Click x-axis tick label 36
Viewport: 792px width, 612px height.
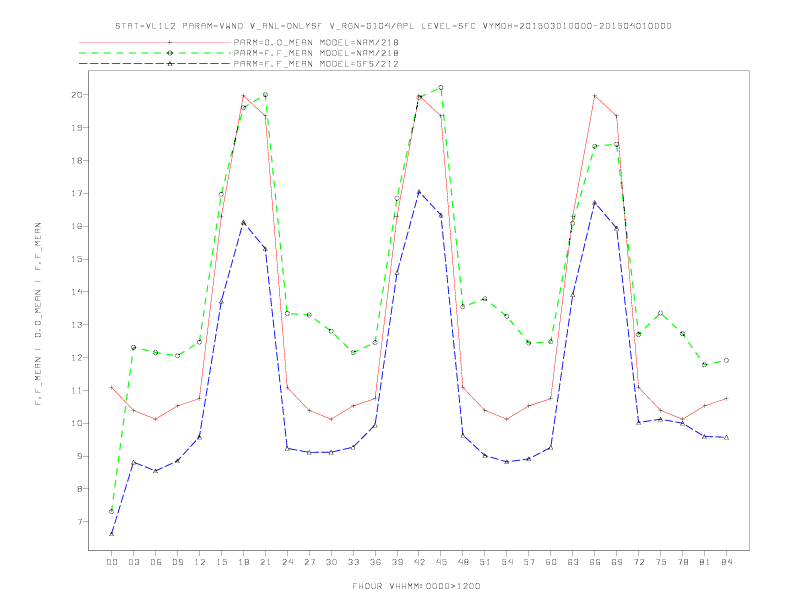pos(375,562)
